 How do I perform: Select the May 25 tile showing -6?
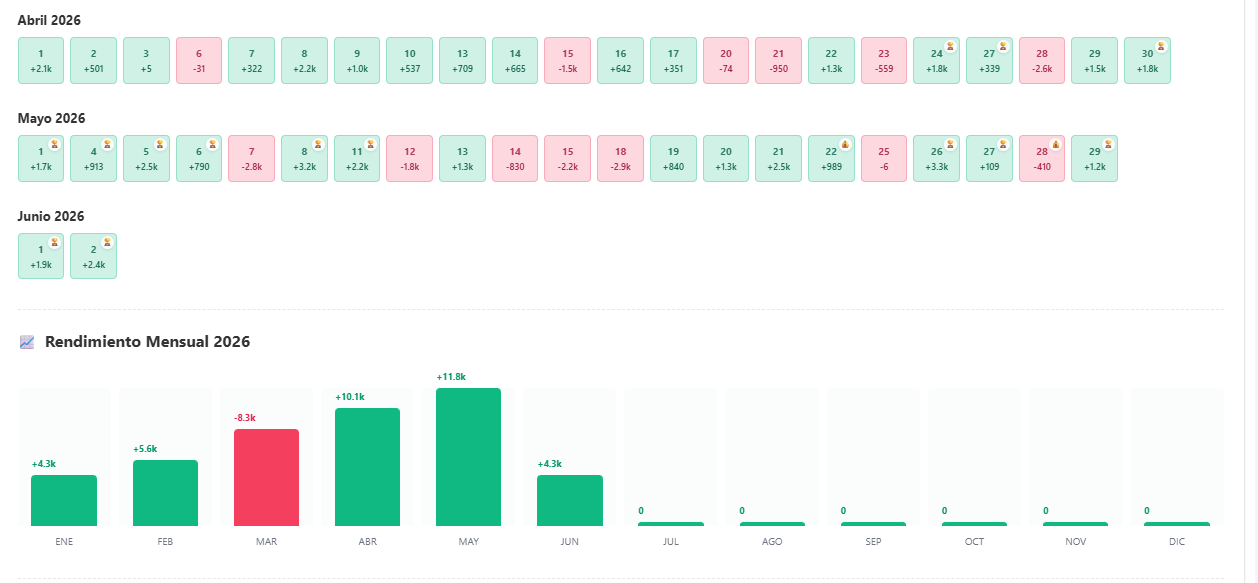[884, 158]
